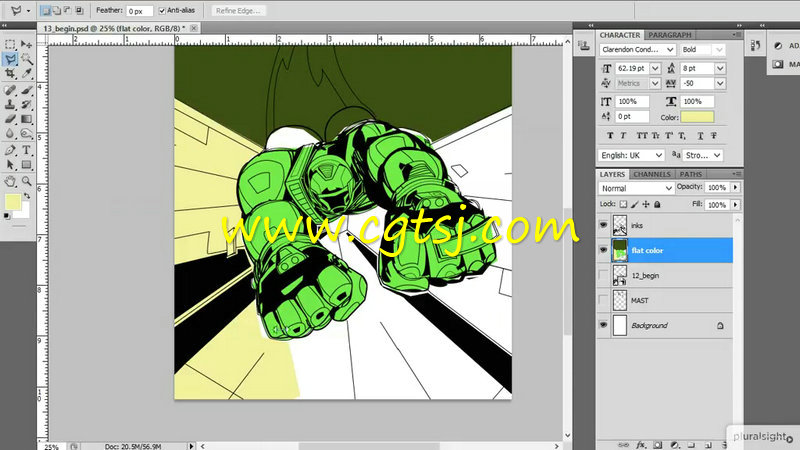The width and height of the screenshot is (800, 450).
Task: Select the Healing Brush tool
Action: [x=10, y=90]
